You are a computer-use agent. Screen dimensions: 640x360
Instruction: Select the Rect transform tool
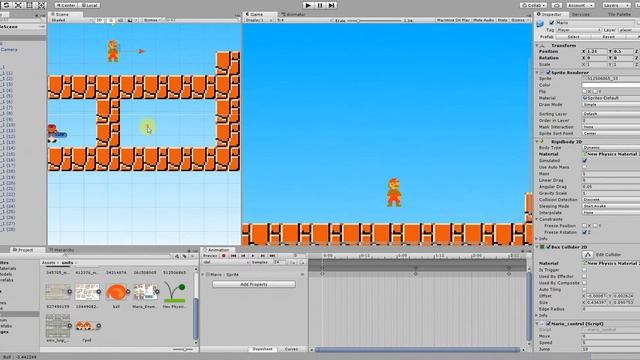coord(30,5)
